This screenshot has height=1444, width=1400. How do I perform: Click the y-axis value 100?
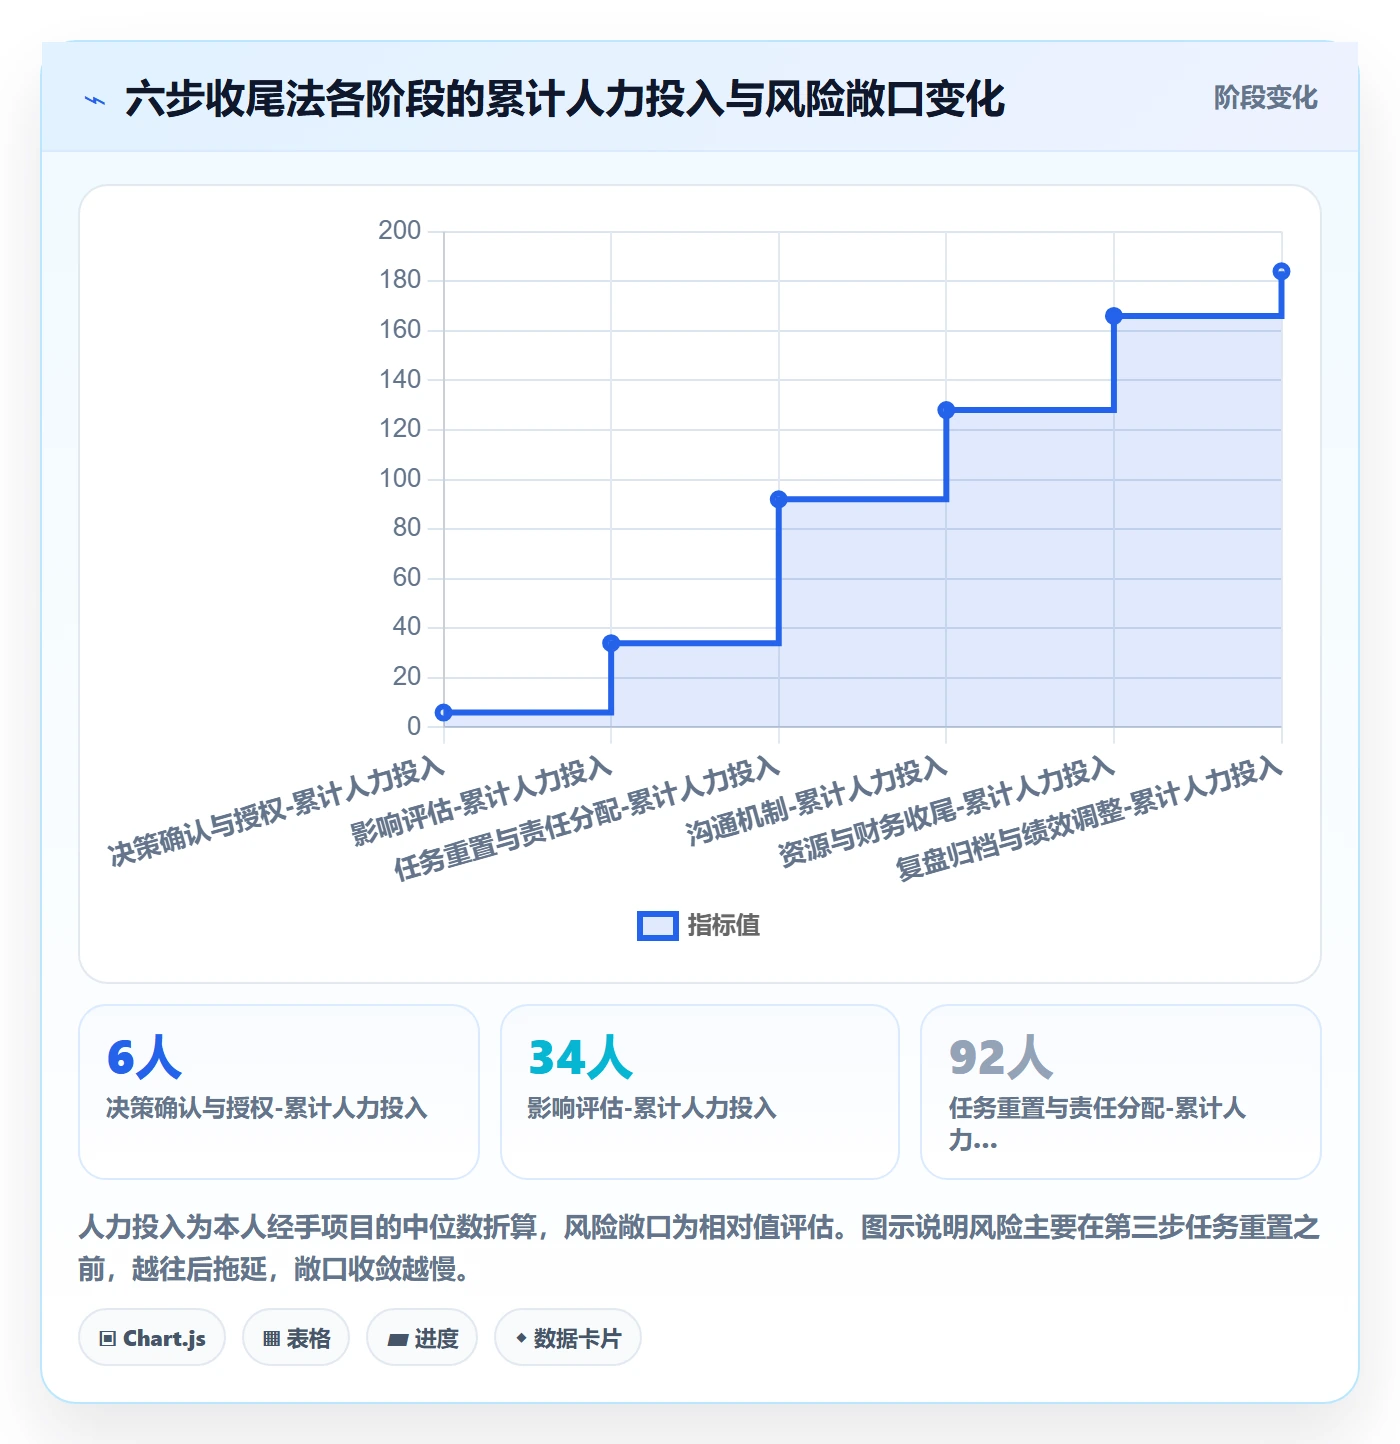pyautogui.click(x=400, y=478)
